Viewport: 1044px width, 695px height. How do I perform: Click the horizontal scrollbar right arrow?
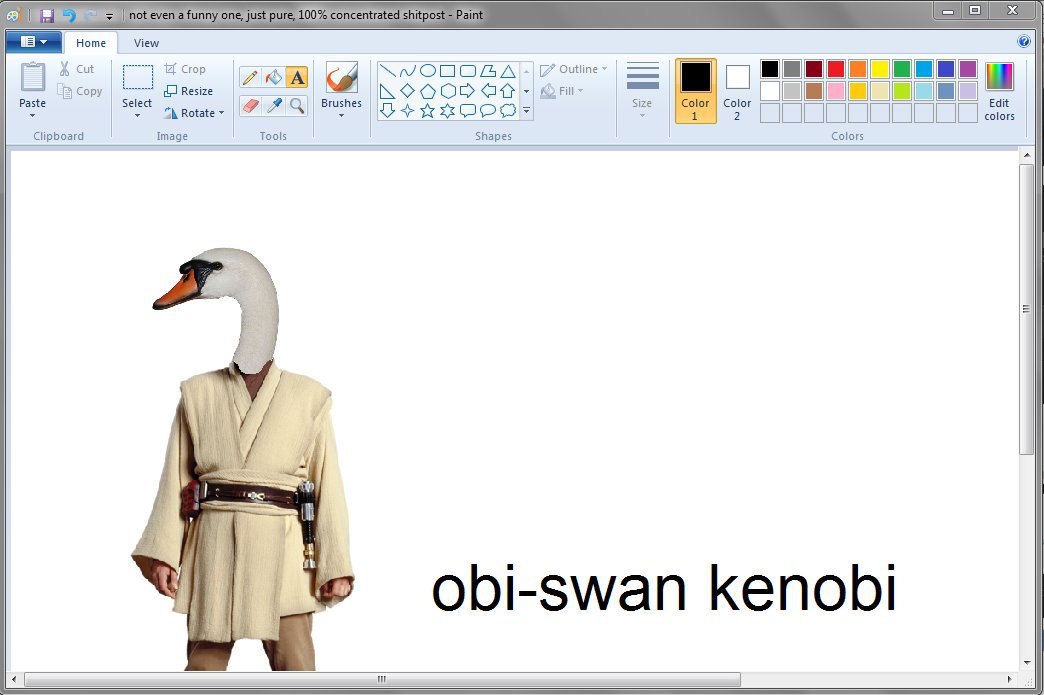[x=1009, y=679]
